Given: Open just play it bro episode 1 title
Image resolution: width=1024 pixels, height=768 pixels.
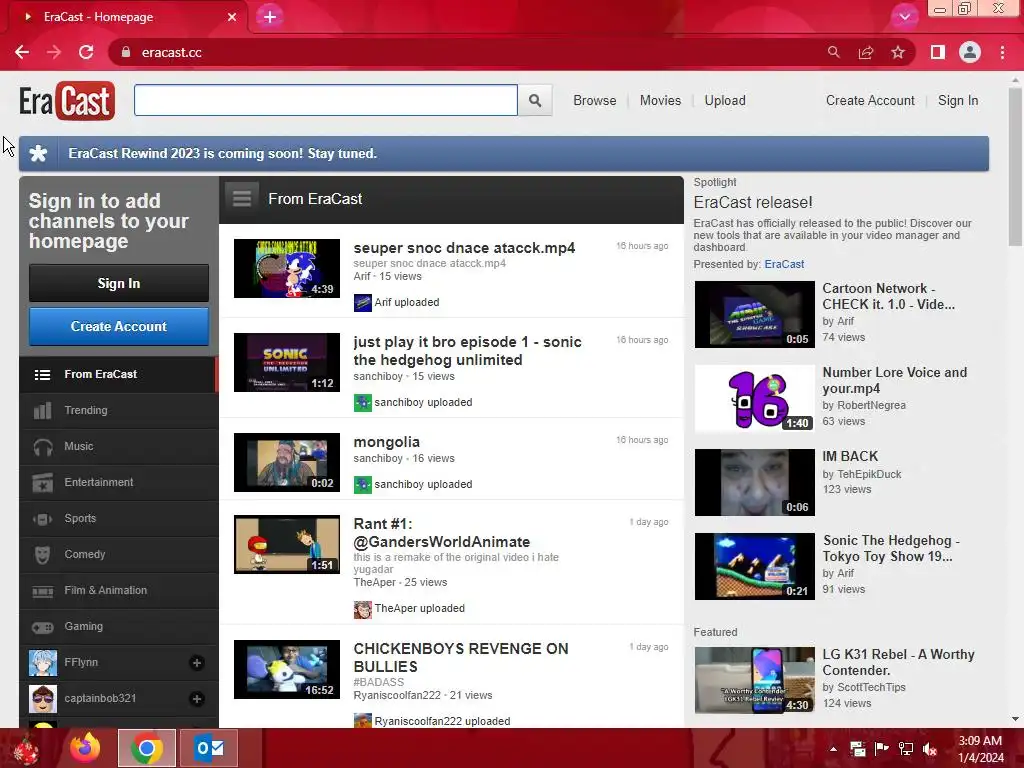Looking at the screenshot, I should 468,351.
